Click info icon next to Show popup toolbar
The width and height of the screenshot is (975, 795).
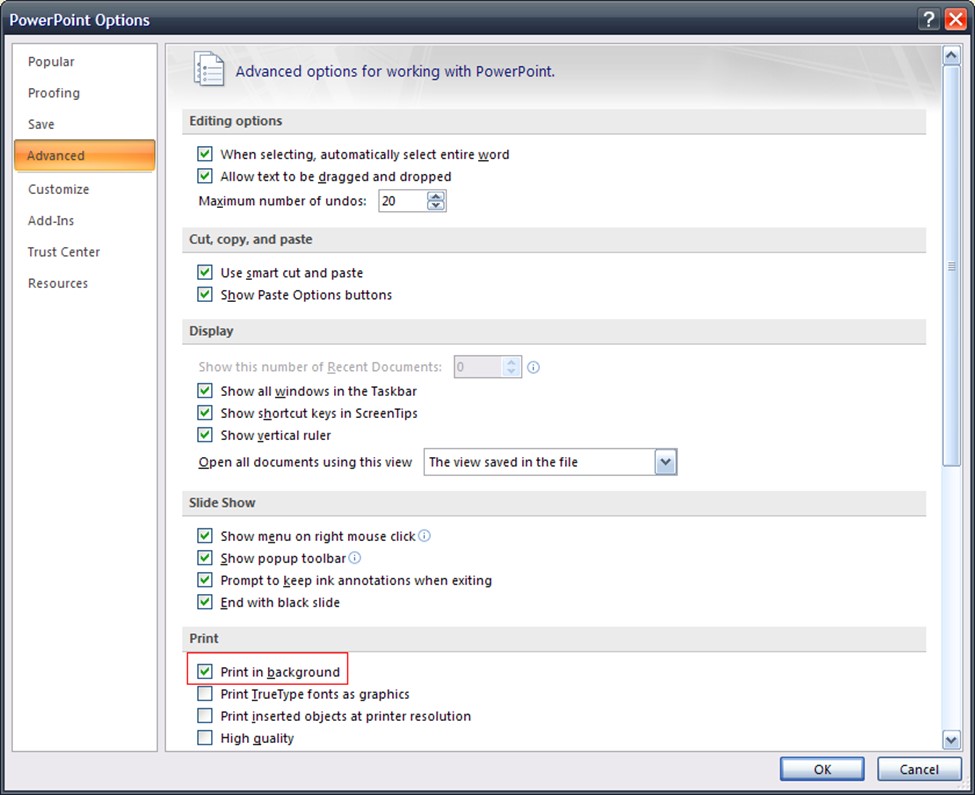tap(354, 558)
